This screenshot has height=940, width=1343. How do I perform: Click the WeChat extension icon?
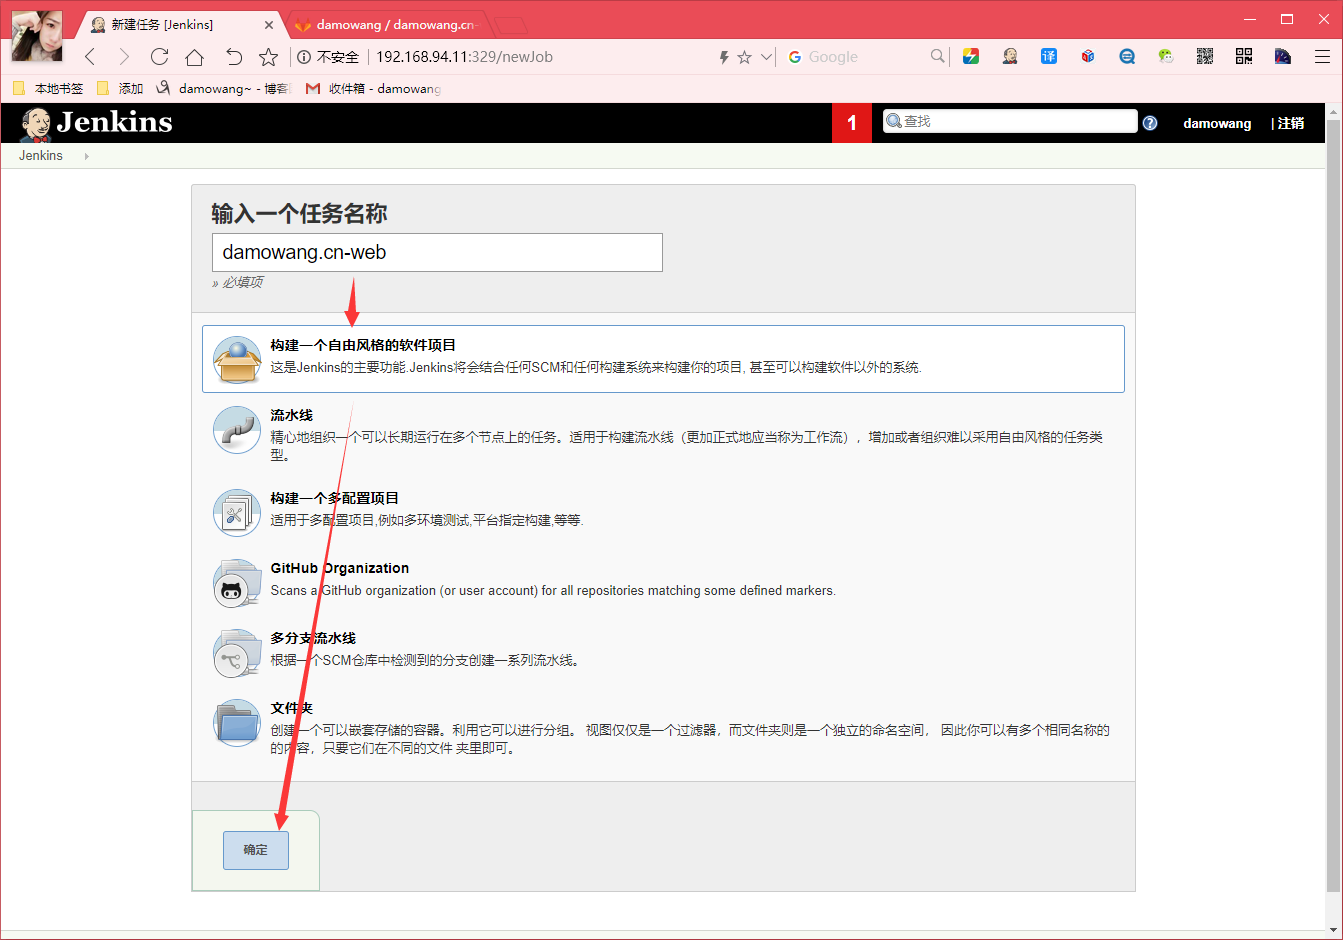[x=1166, y=56]
